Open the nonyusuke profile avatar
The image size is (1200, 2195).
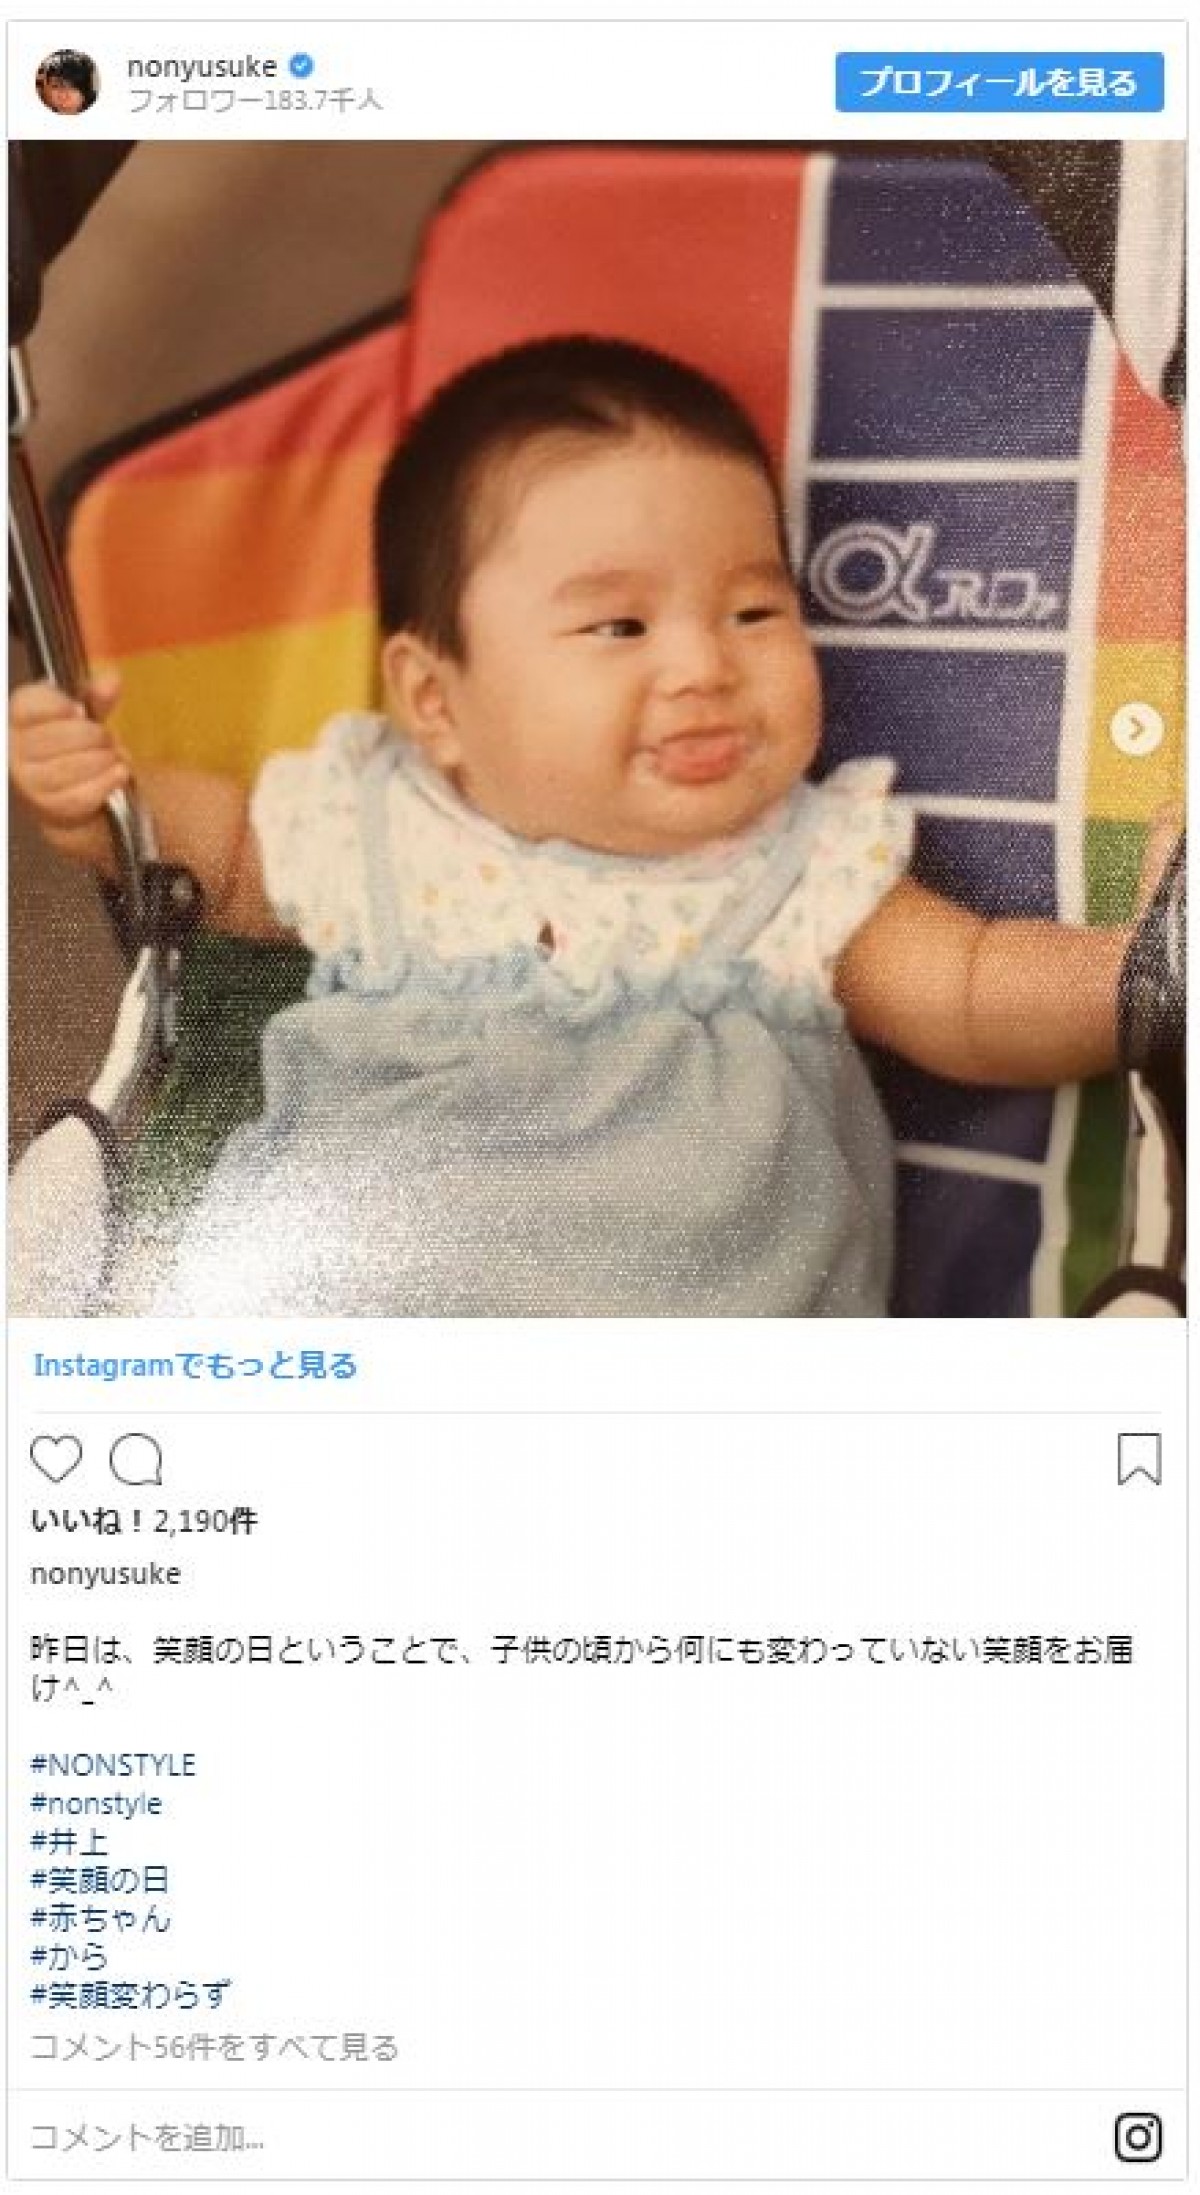pyautogui.click(x=69, y=82)
